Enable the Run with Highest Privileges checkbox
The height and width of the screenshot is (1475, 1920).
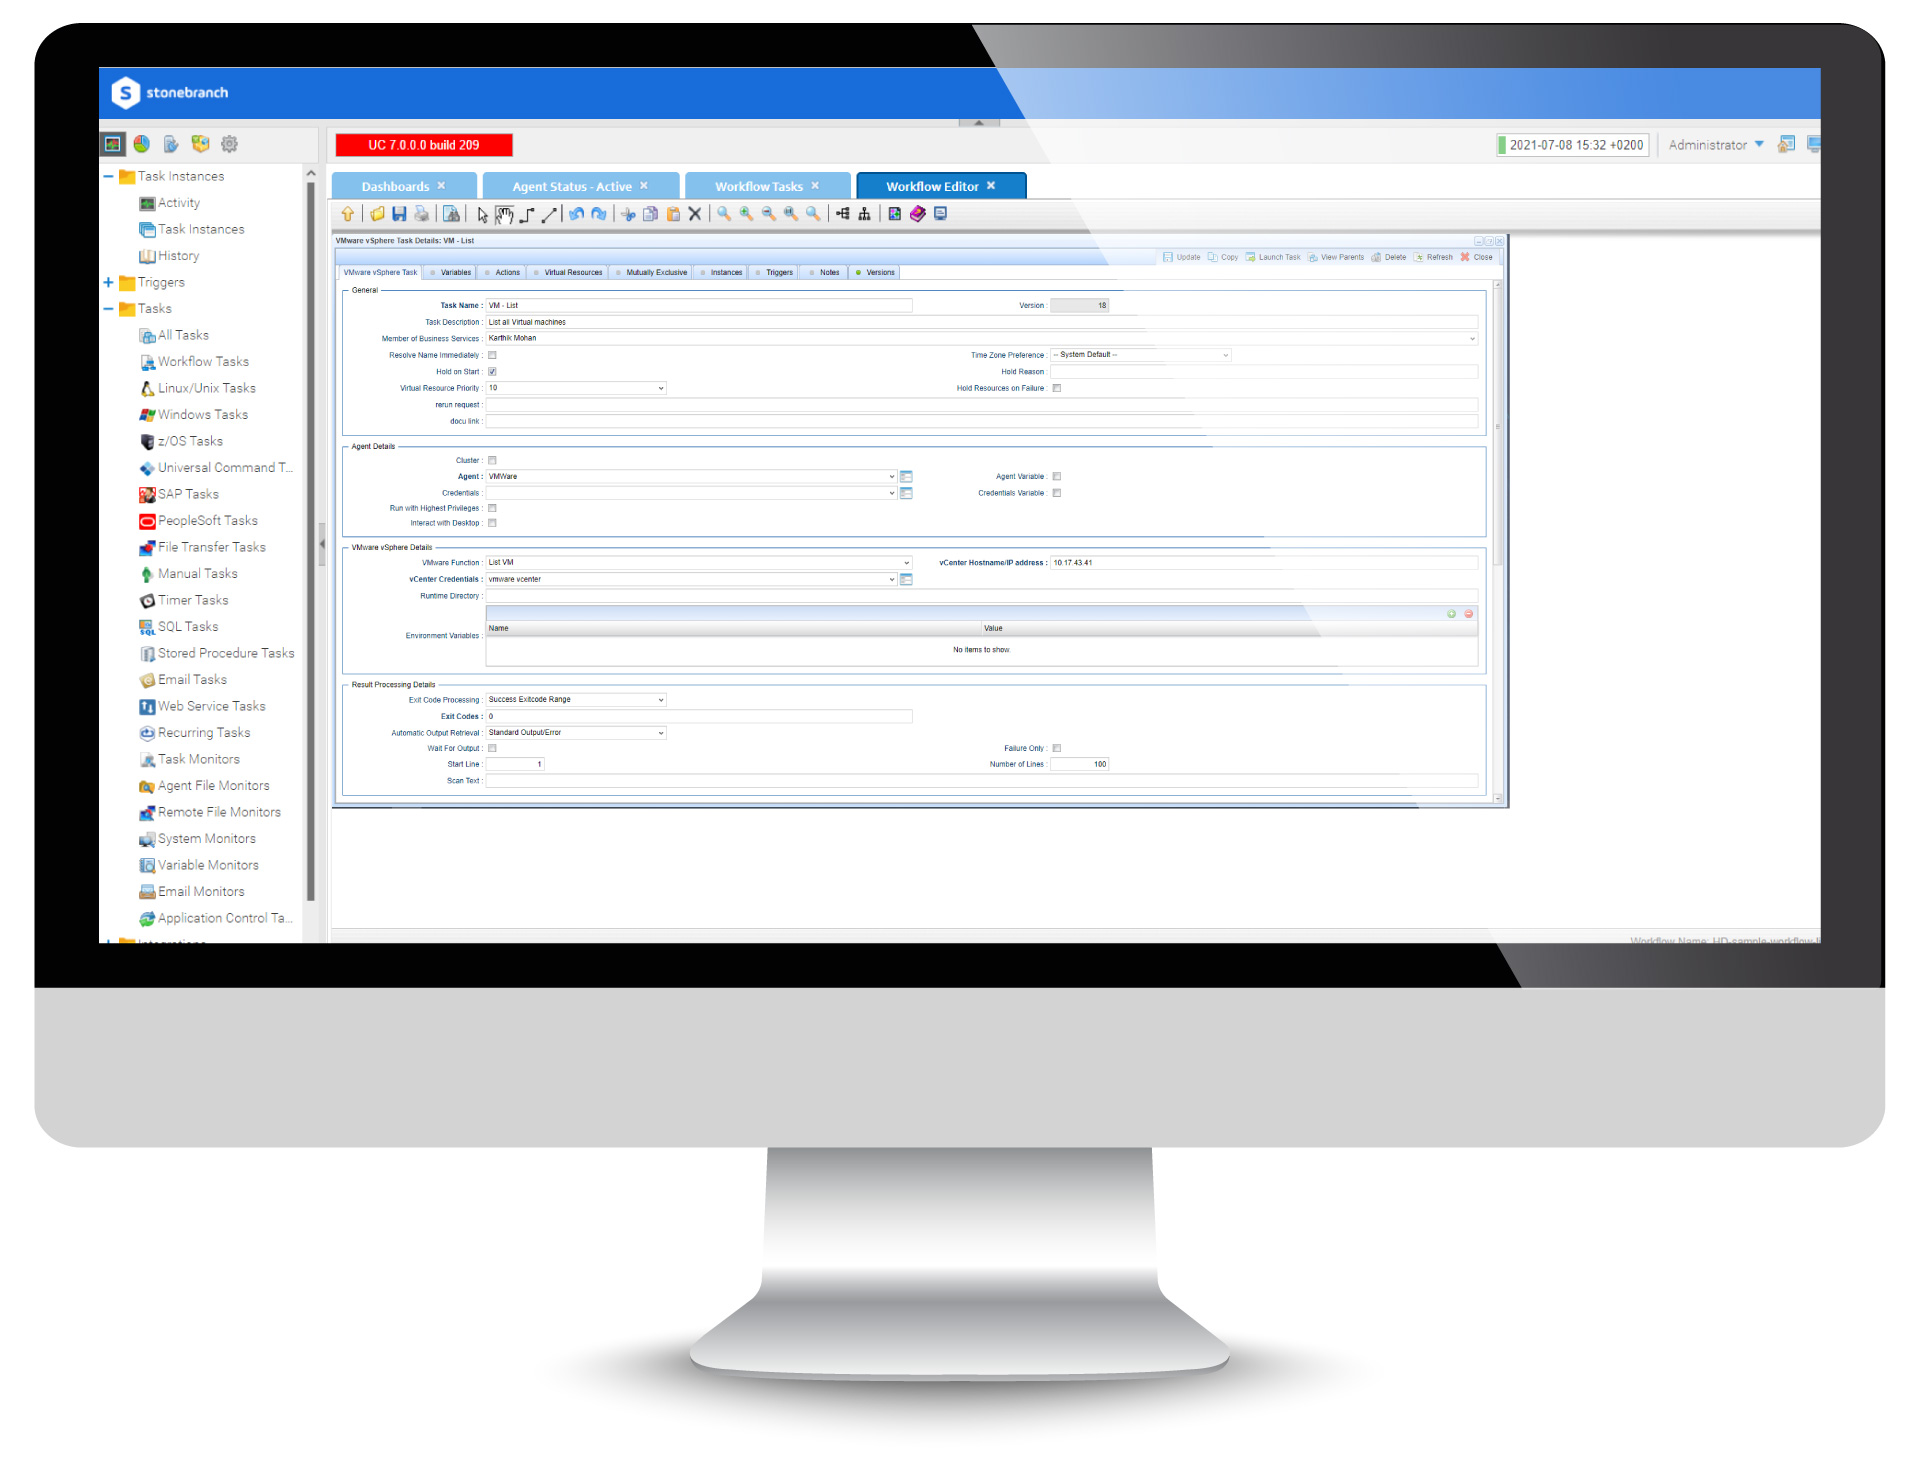(x=494, y=511)
